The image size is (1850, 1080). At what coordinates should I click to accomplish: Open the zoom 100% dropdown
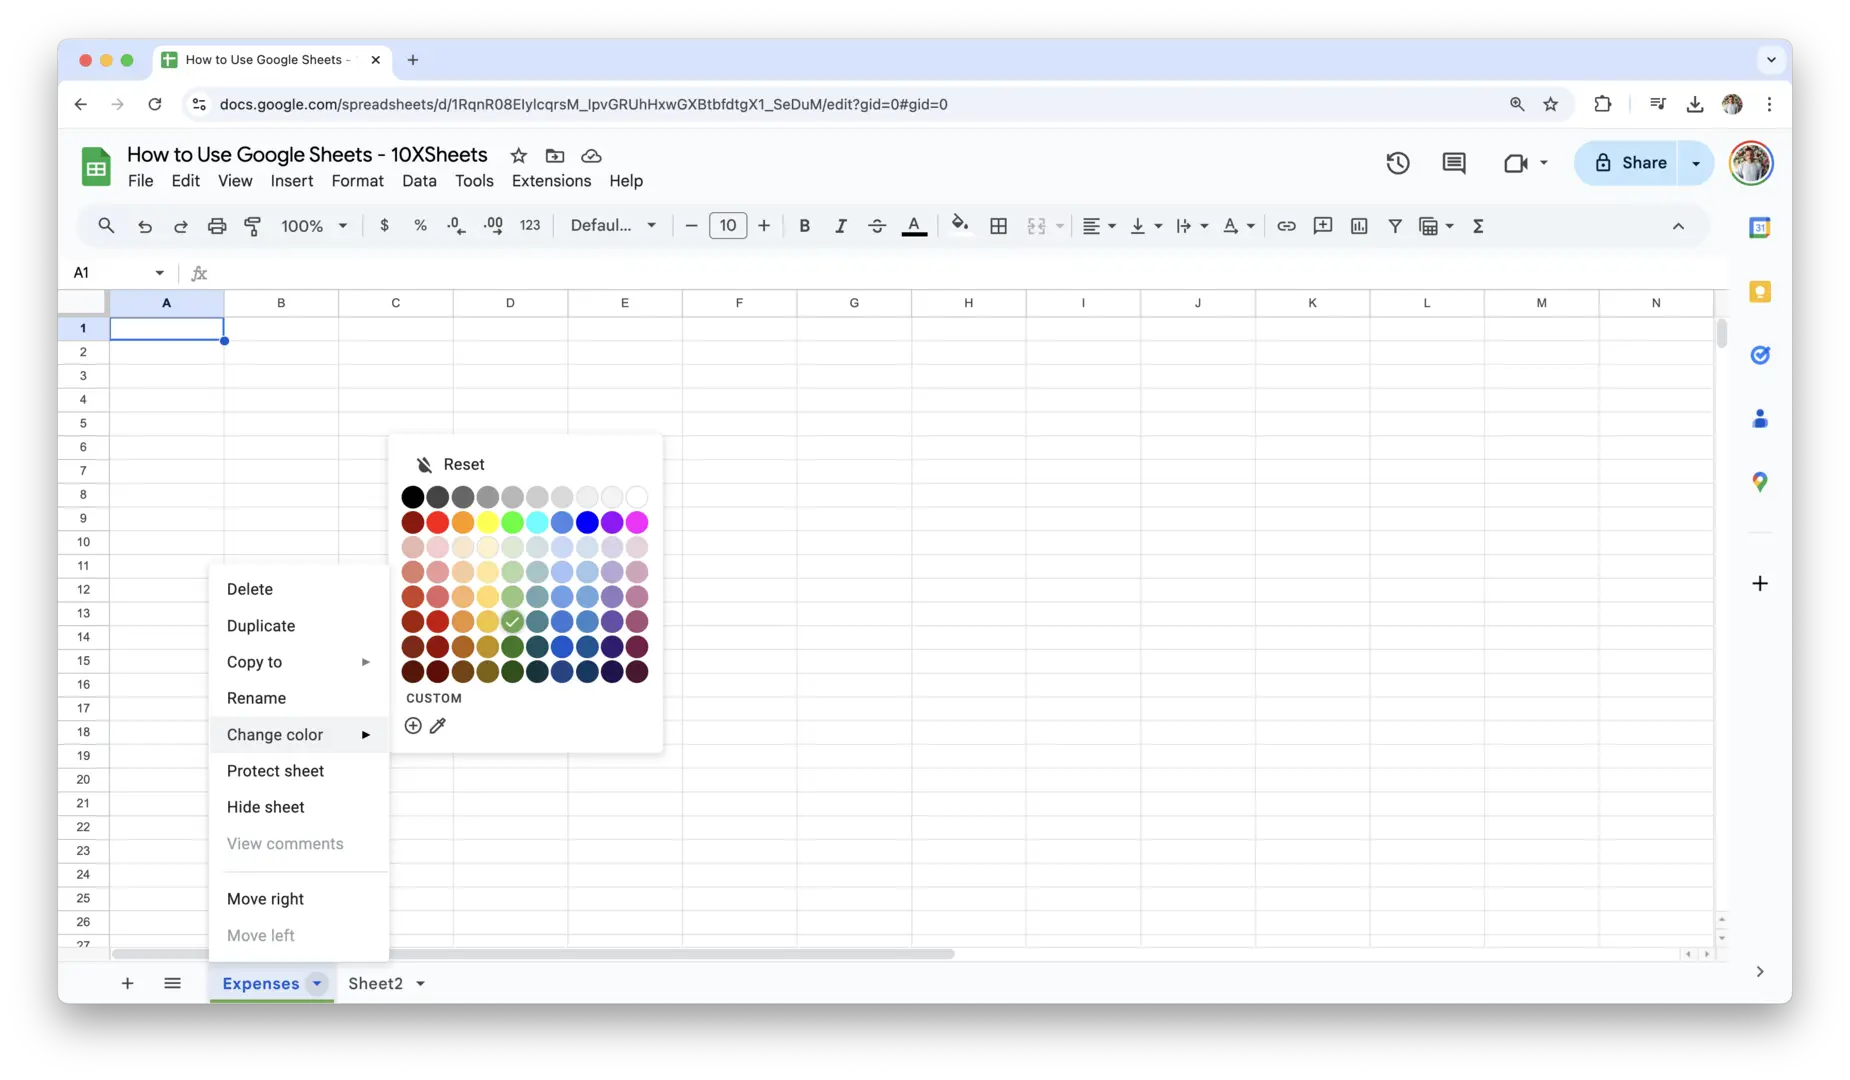314,226
